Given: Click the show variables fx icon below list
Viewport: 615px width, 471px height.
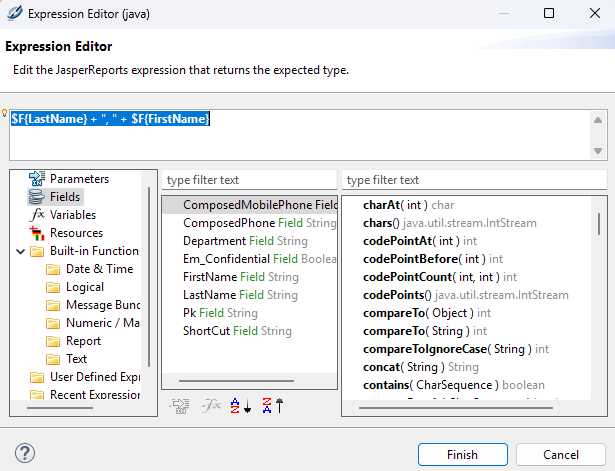Looking at the screenshot, I should click(x=211, y=405).
